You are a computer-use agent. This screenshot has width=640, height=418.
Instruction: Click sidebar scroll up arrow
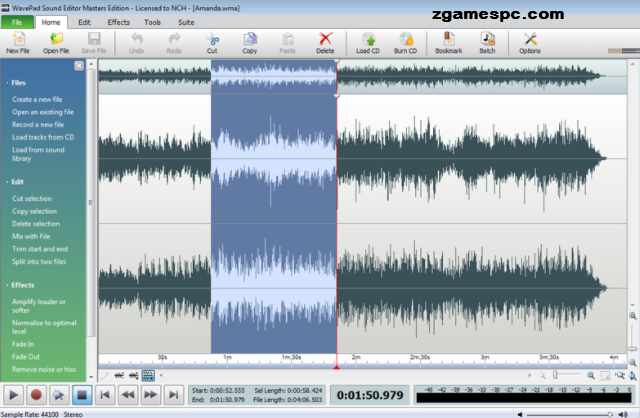91,64
